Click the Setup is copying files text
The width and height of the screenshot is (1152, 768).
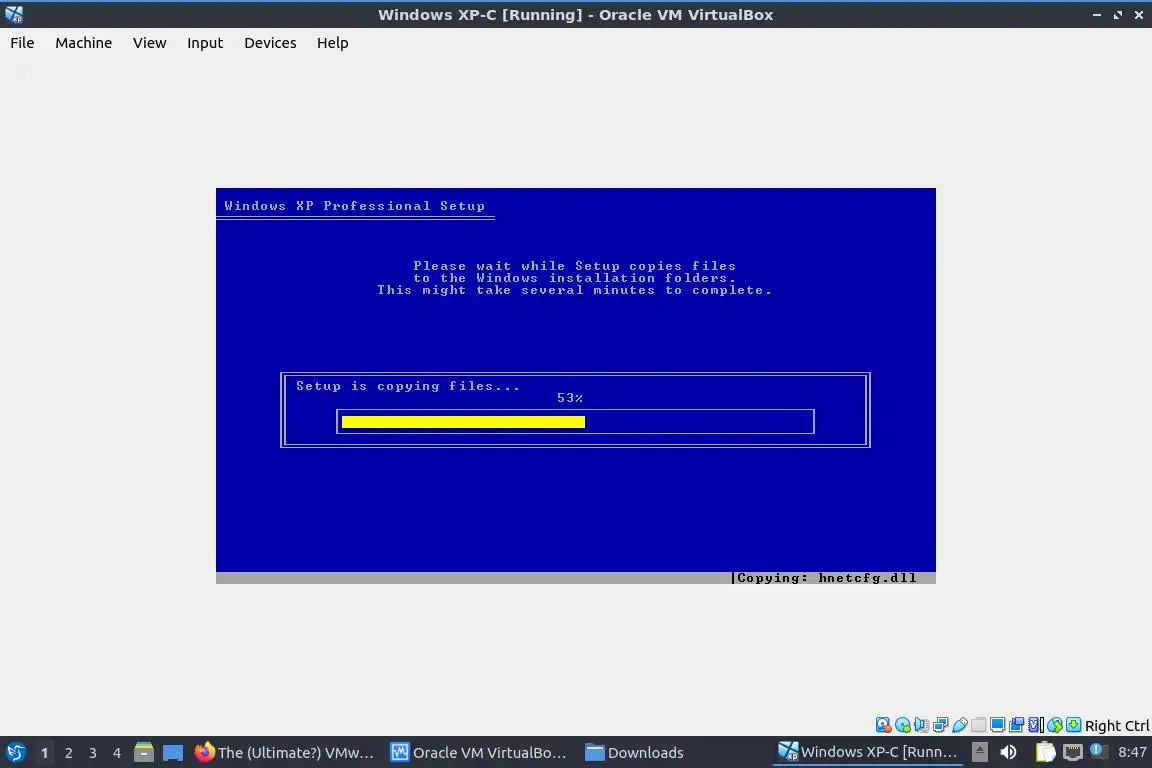click(408, 386)
